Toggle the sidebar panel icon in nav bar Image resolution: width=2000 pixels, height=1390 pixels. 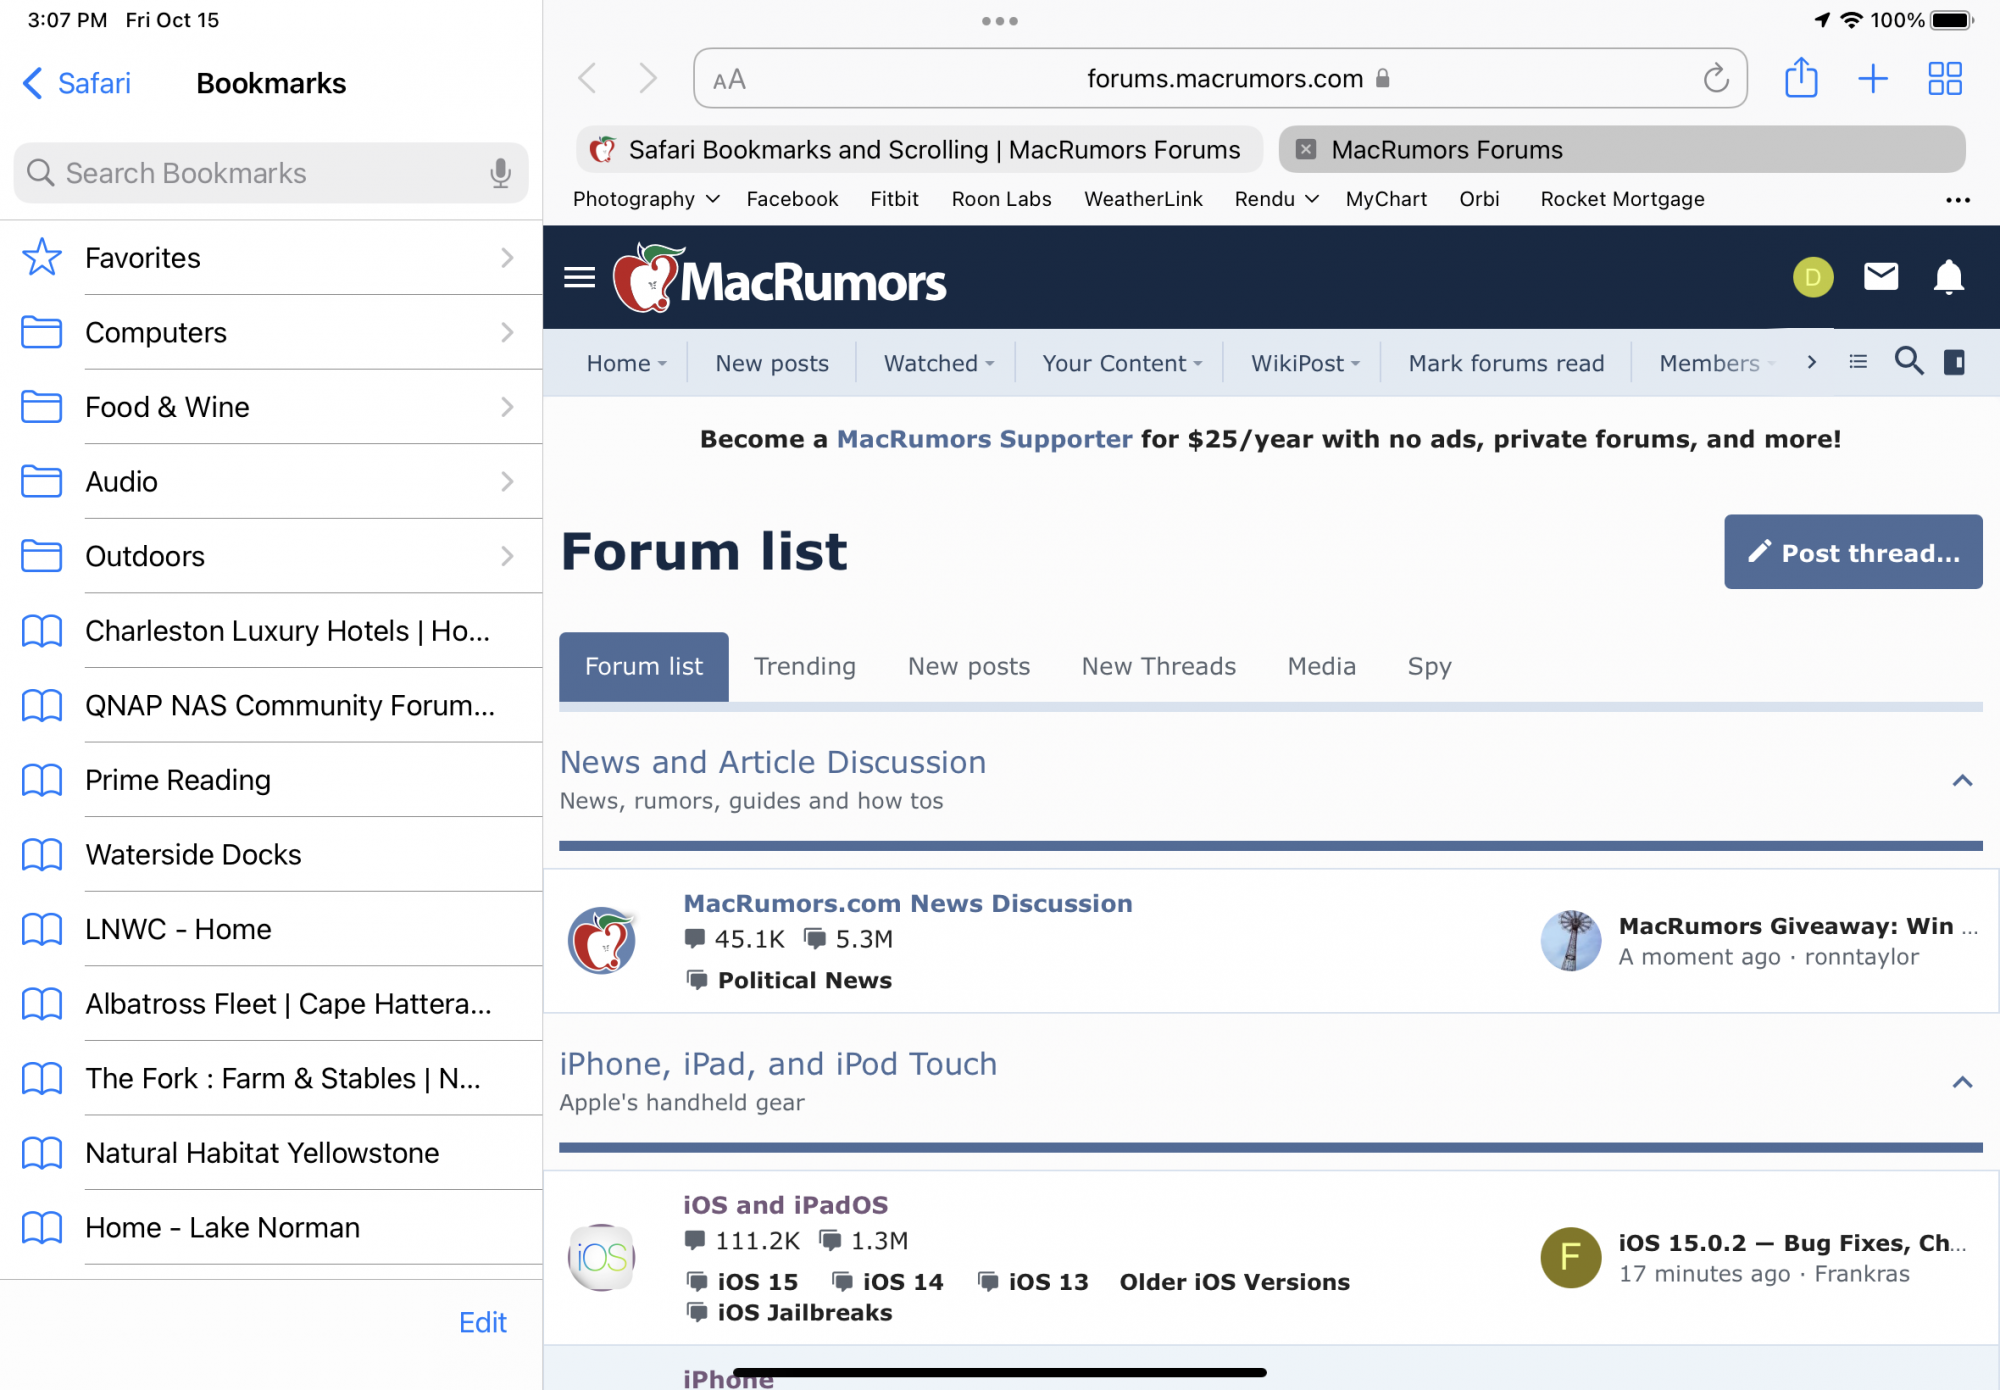[1954, 362]
